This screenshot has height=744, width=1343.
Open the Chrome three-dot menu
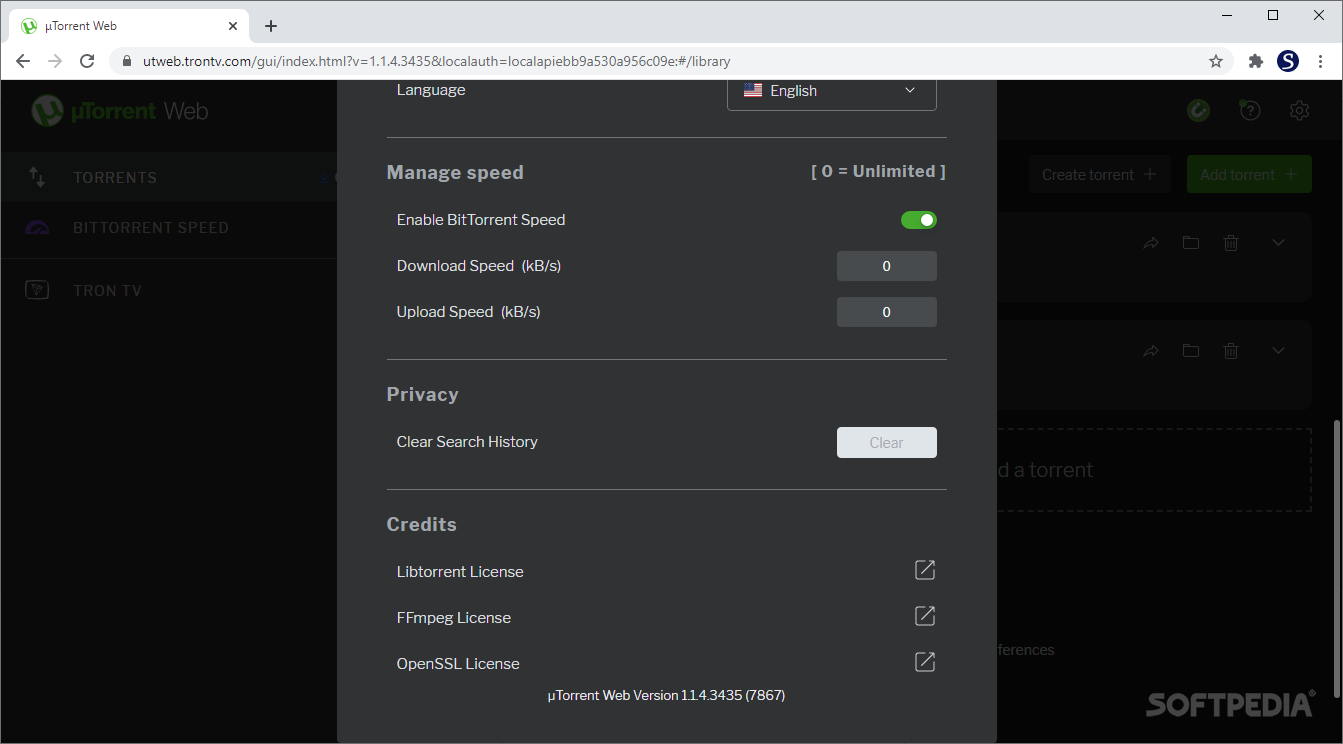(1321, 61)
